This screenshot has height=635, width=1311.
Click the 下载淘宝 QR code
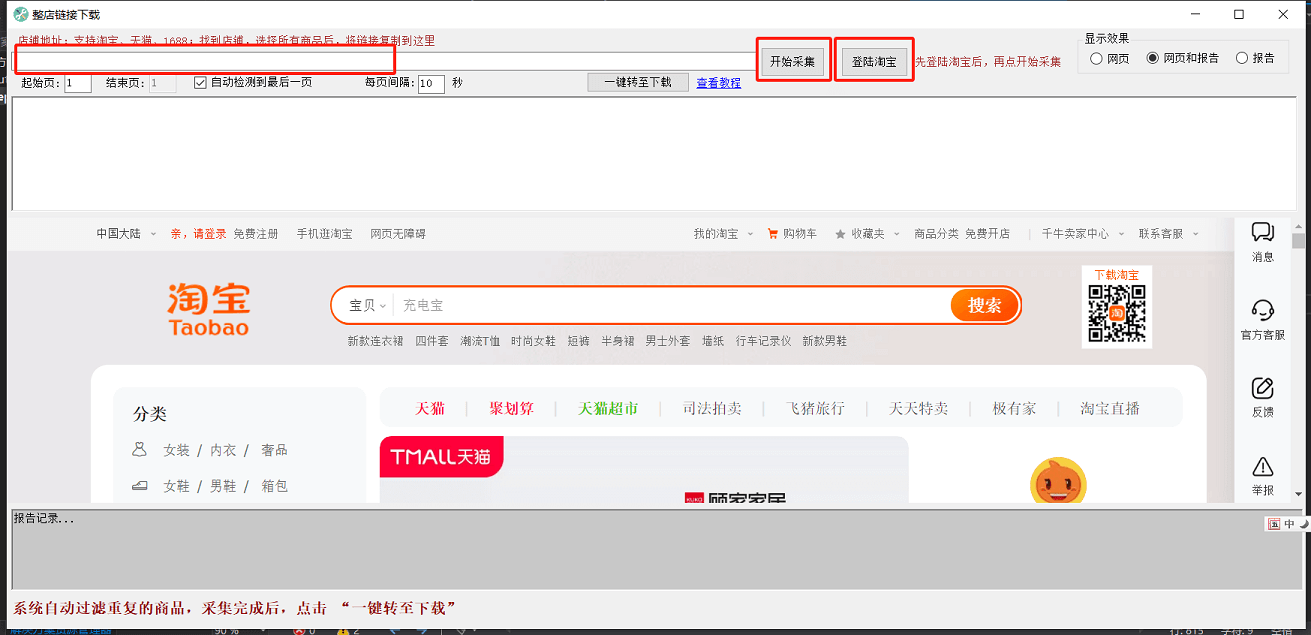click(x=1116, y=313)
